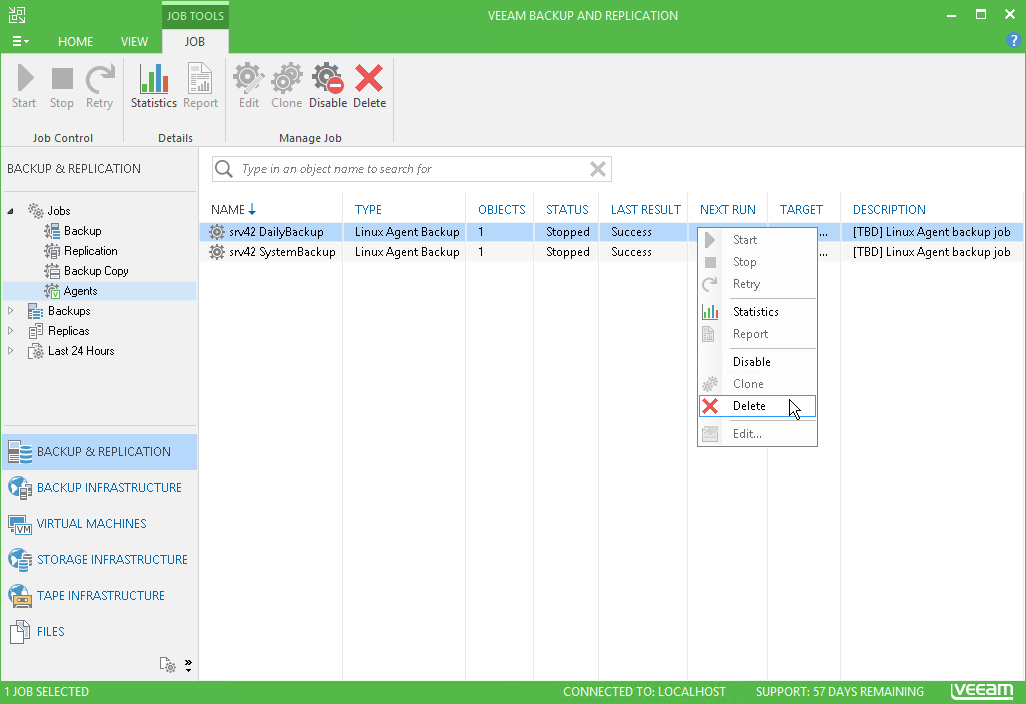Open the Tape Infrastructure view
This screenshot has height=704, width=1026.
click(99, 595)
